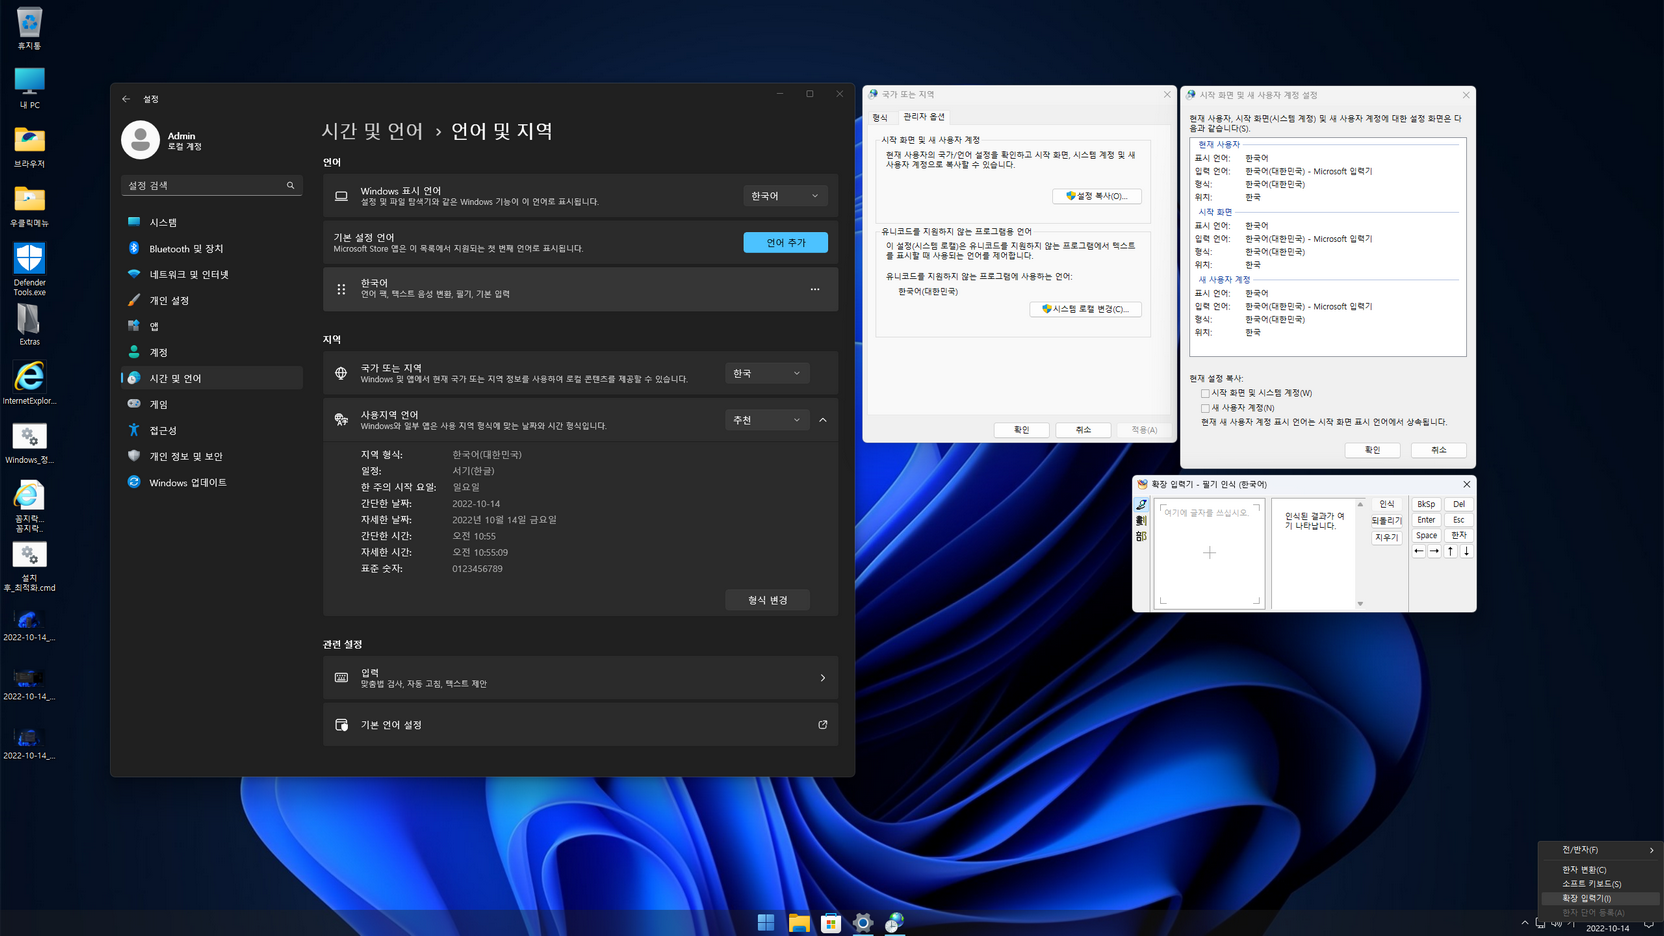1664x936 pixels.
Task: Open 계정 category in sidebar
Action: tap(211, 352)
